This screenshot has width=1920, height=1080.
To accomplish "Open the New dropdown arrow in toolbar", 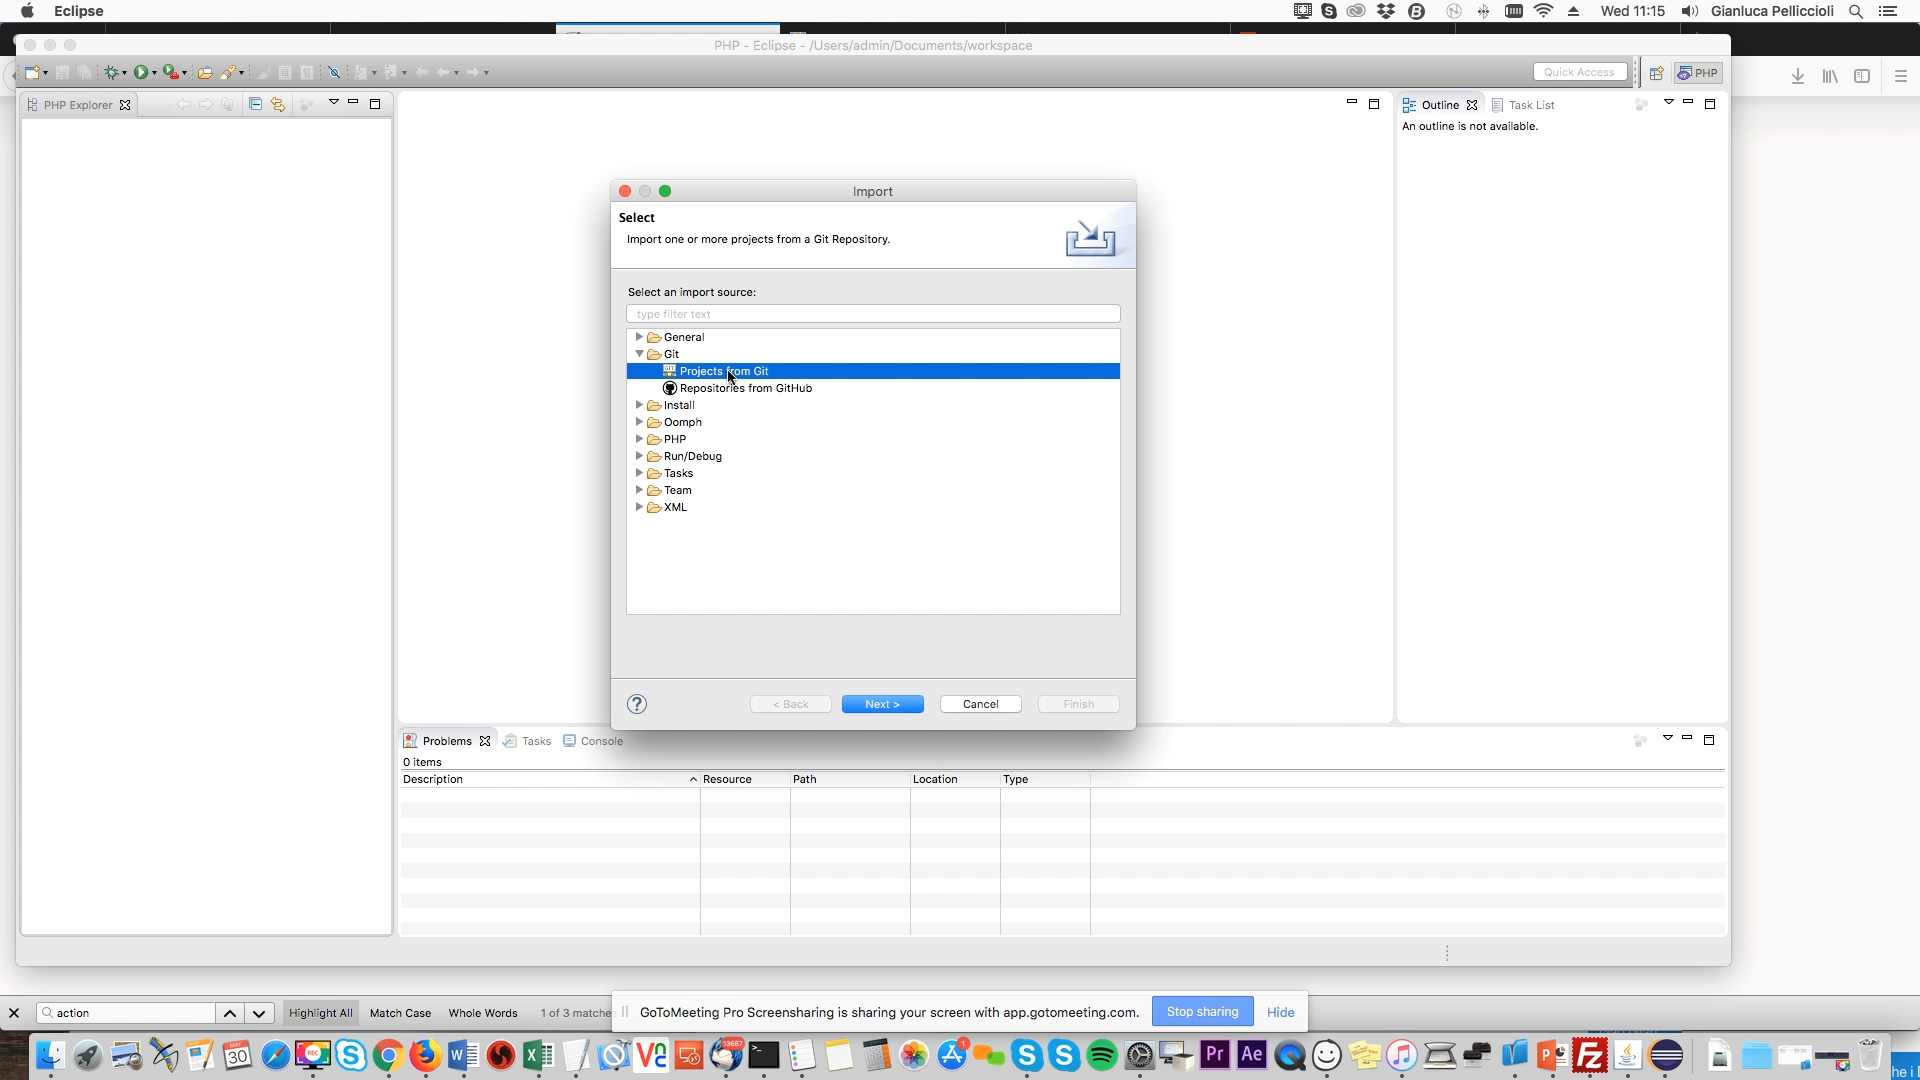I will point(46,73).
